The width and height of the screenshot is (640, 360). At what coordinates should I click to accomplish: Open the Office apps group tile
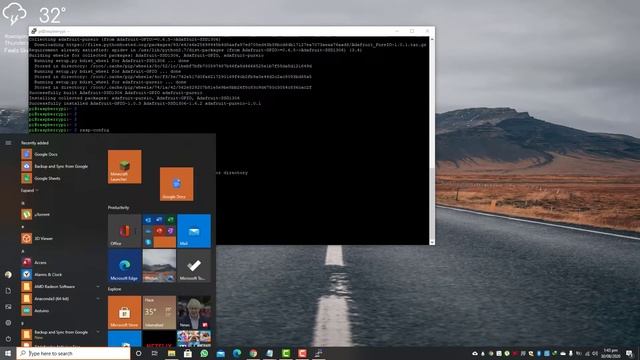point(159,231)
